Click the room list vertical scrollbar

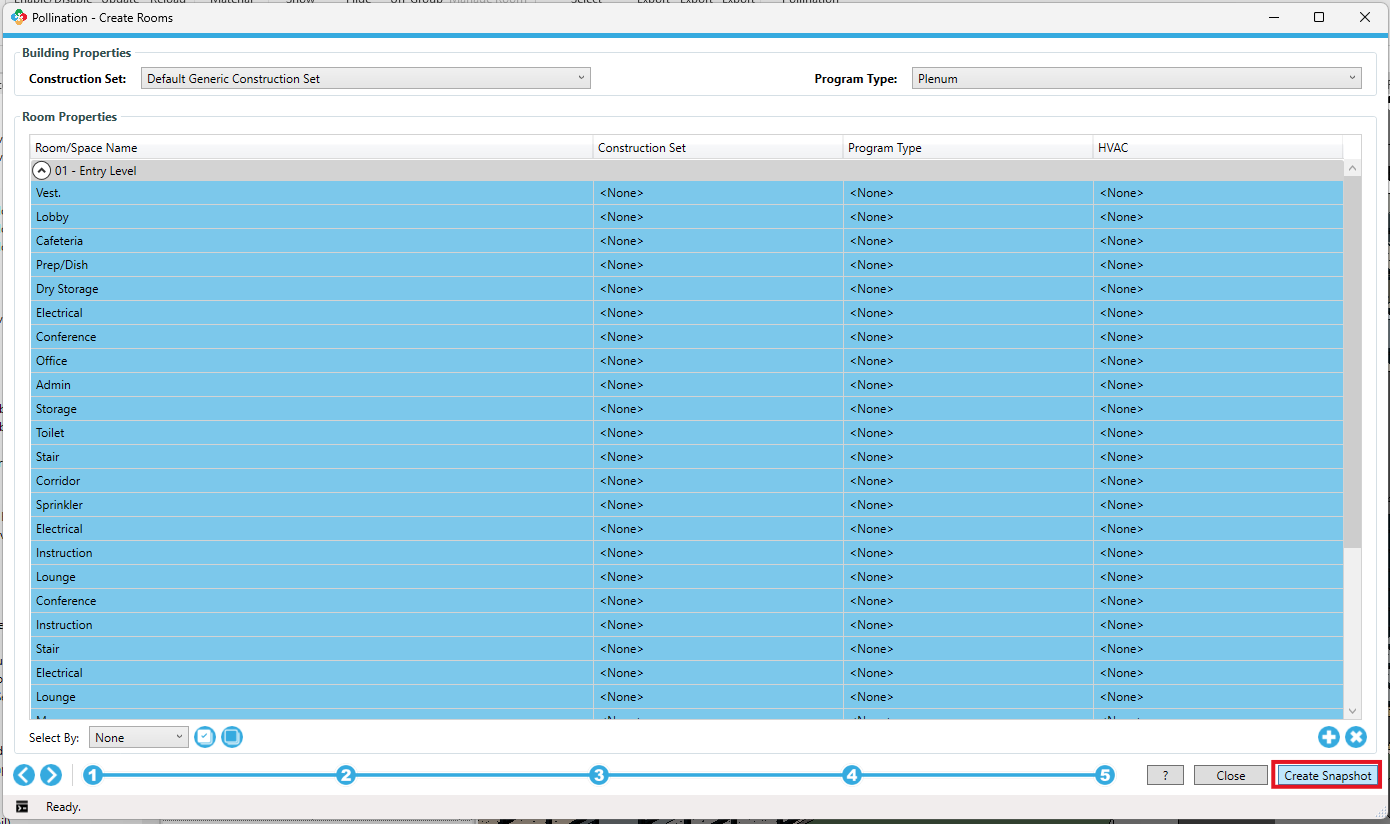point(1352,360)
